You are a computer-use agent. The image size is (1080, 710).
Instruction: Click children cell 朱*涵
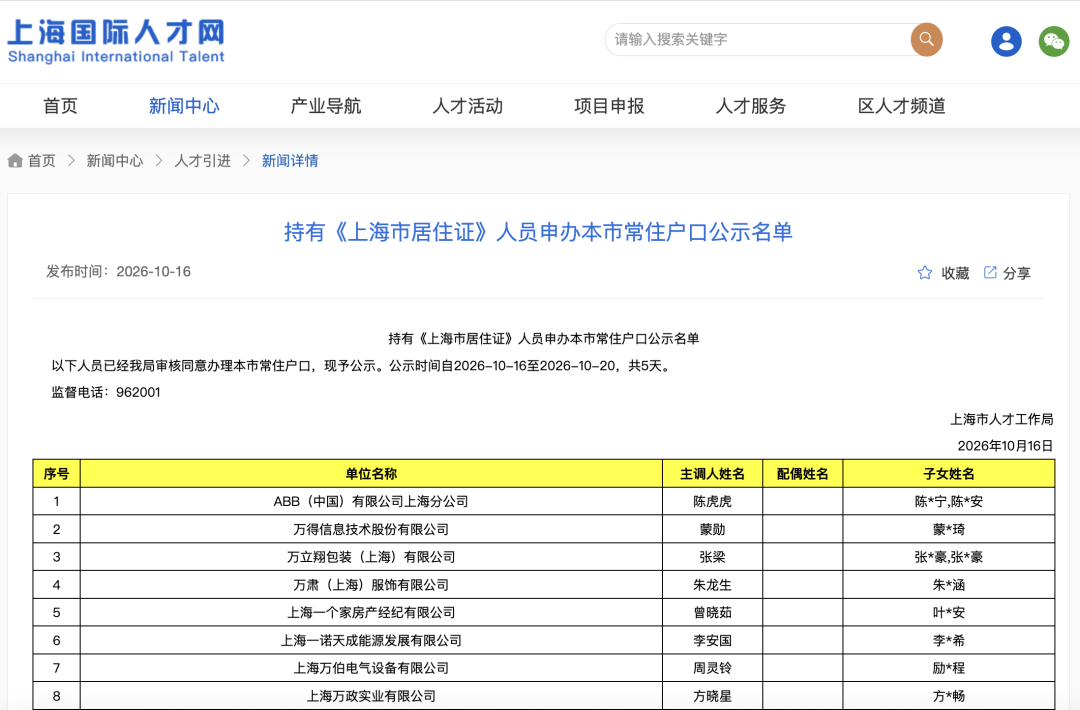[x=948, y=585]
